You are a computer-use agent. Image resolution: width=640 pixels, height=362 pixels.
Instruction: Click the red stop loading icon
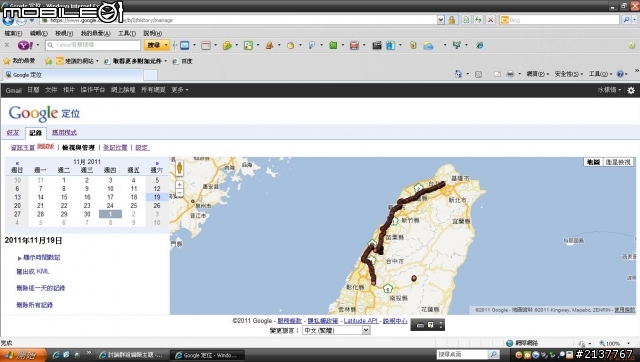point(491,20)
